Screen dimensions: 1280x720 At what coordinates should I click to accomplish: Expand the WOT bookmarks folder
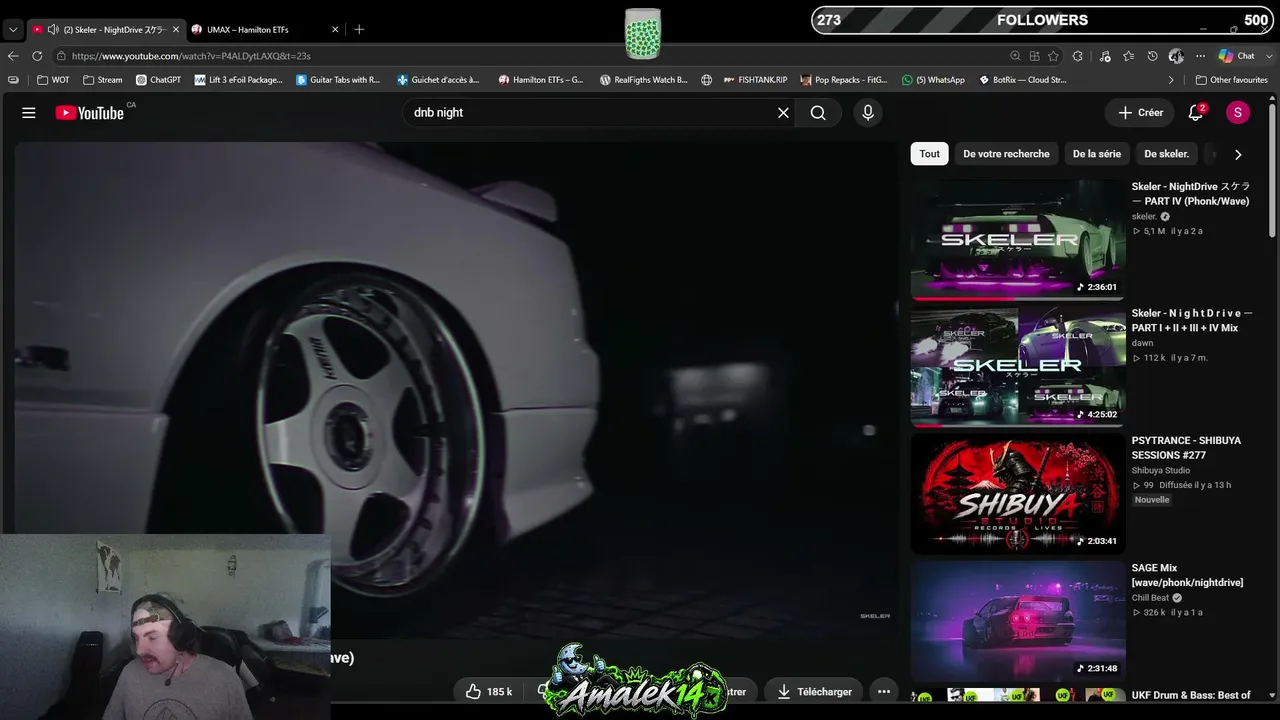coord(53,80)
